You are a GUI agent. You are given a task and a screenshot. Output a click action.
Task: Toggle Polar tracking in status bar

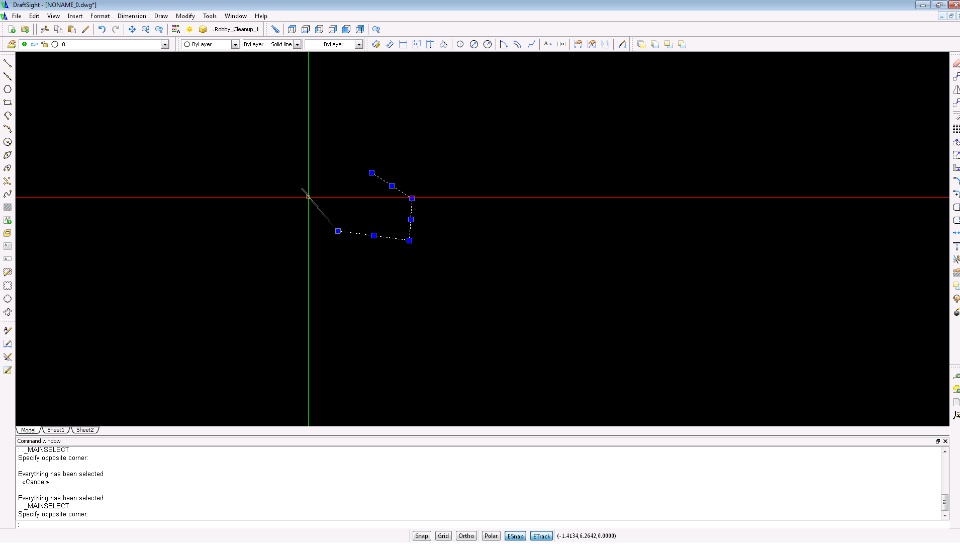coord(491,536)
